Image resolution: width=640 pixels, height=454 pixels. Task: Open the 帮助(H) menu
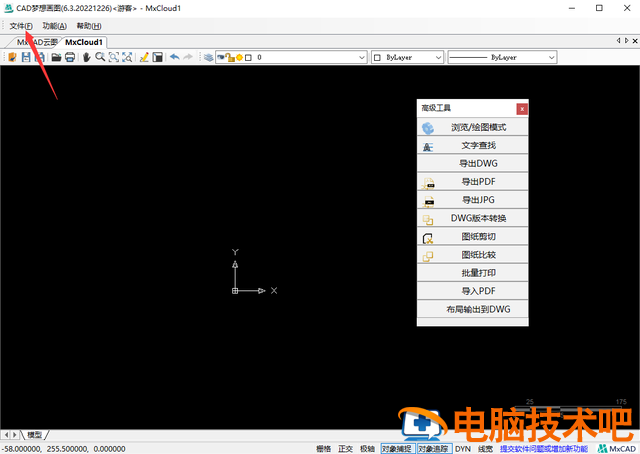point(89,26)
